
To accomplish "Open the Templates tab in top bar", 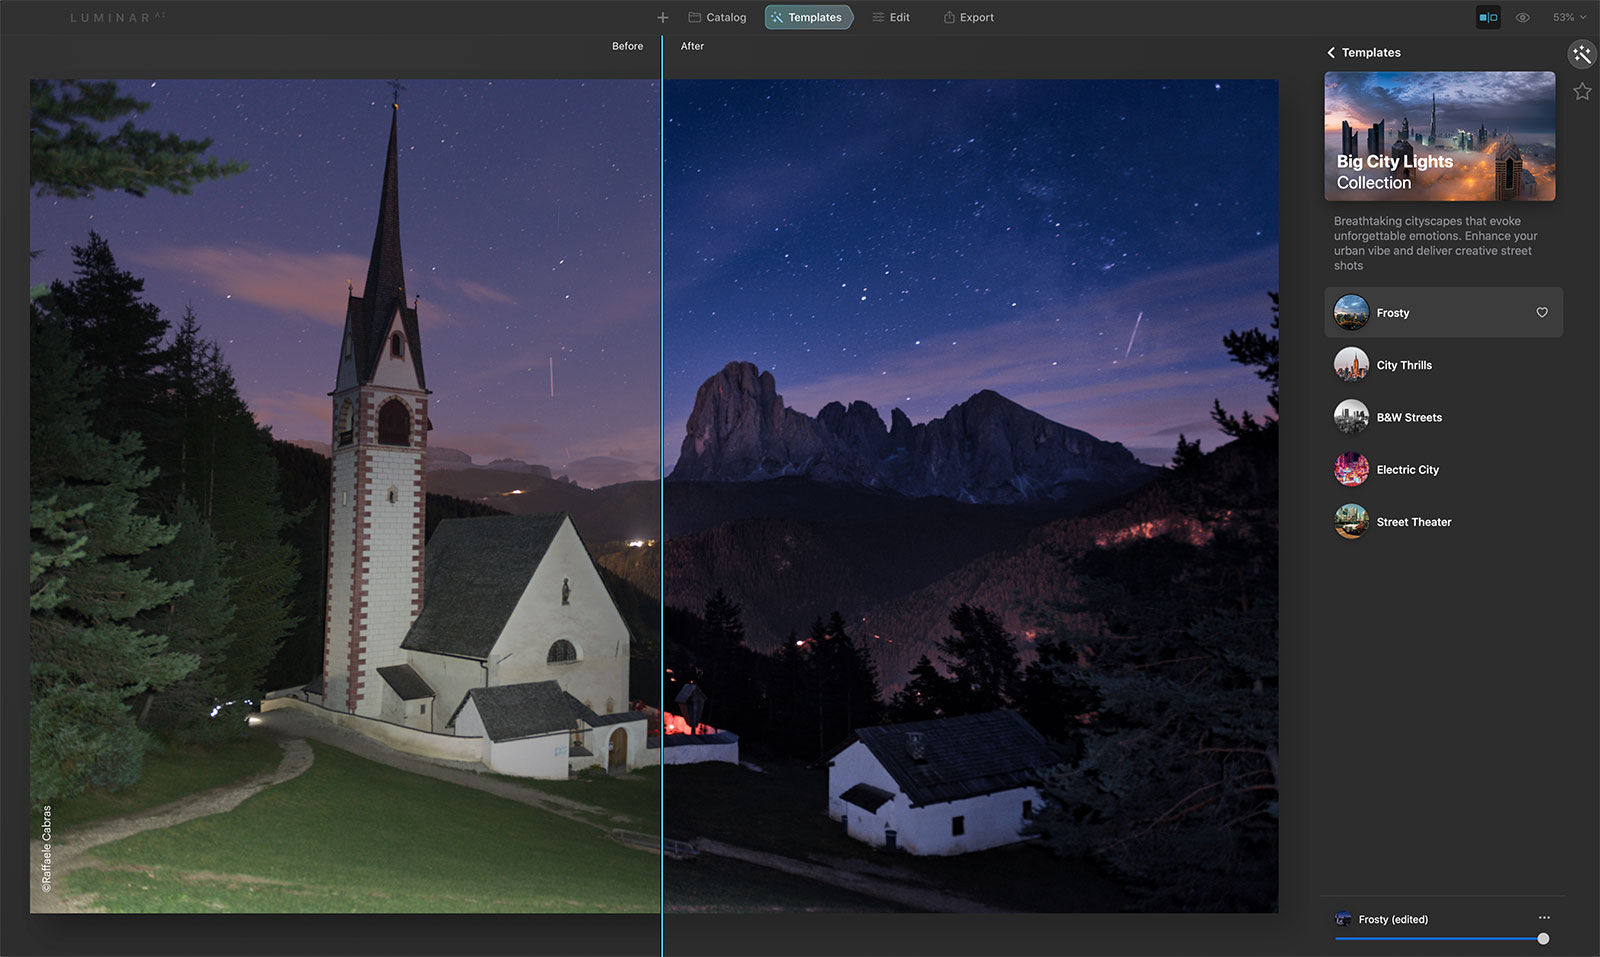I will [808, 18].
